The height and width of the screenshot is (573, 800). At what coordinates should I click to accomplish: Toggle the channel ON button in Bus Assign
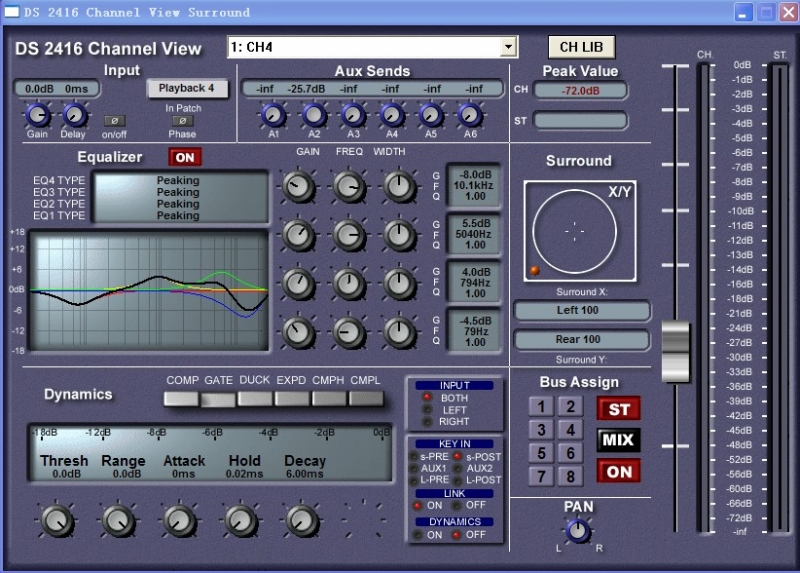click(x=619, y=471)
